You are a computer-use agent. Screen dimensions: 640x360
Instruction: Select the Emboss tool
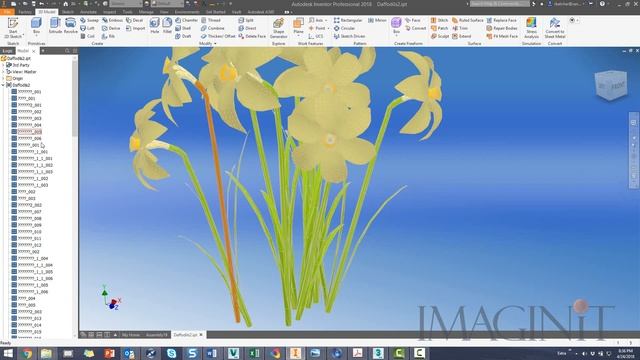point(113,20)
